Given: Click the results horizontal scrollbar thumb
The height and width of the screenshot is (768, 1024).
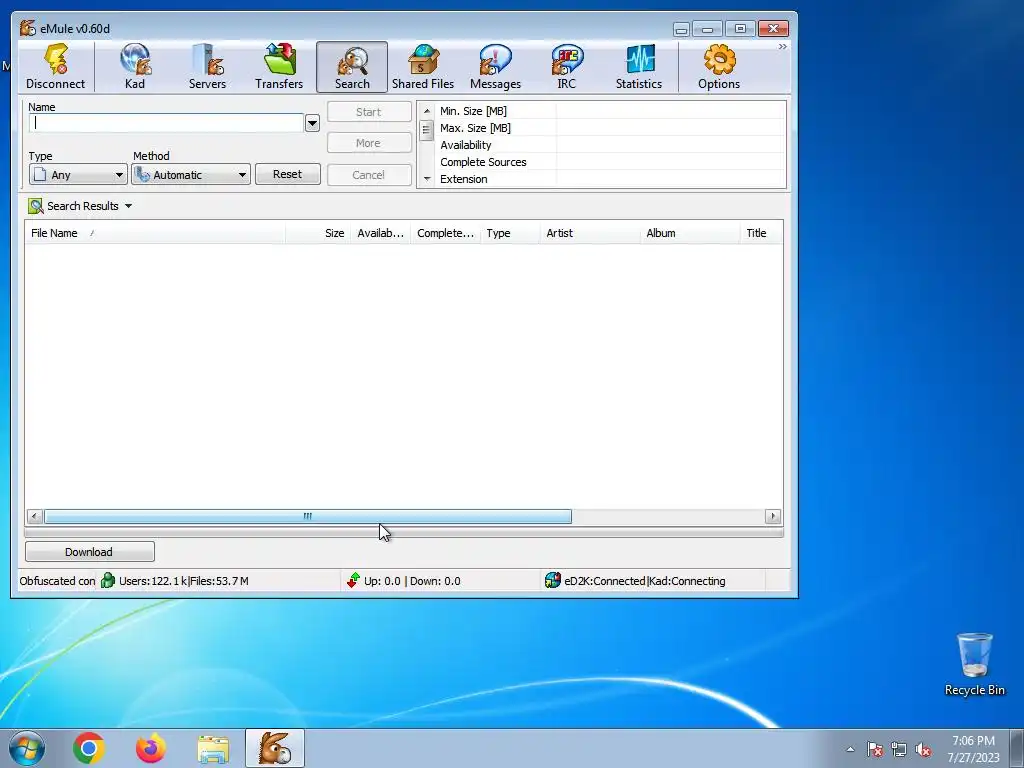Looking at the screenshot, I should [x=308, y=517].
